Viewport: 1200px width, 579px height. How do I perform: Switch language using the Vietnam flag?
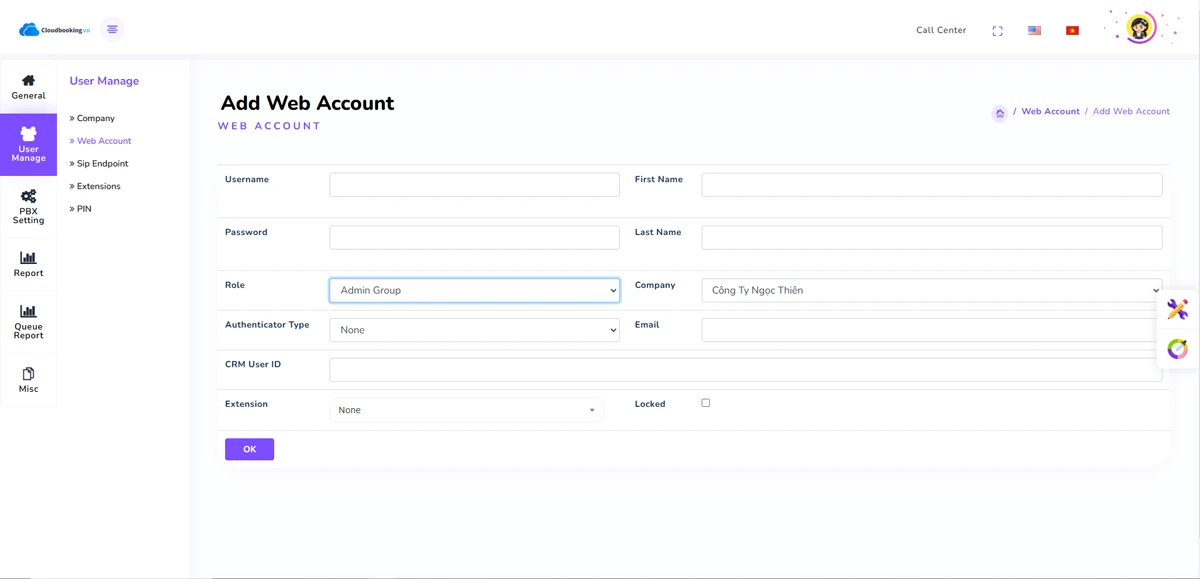coord(1072,31)
